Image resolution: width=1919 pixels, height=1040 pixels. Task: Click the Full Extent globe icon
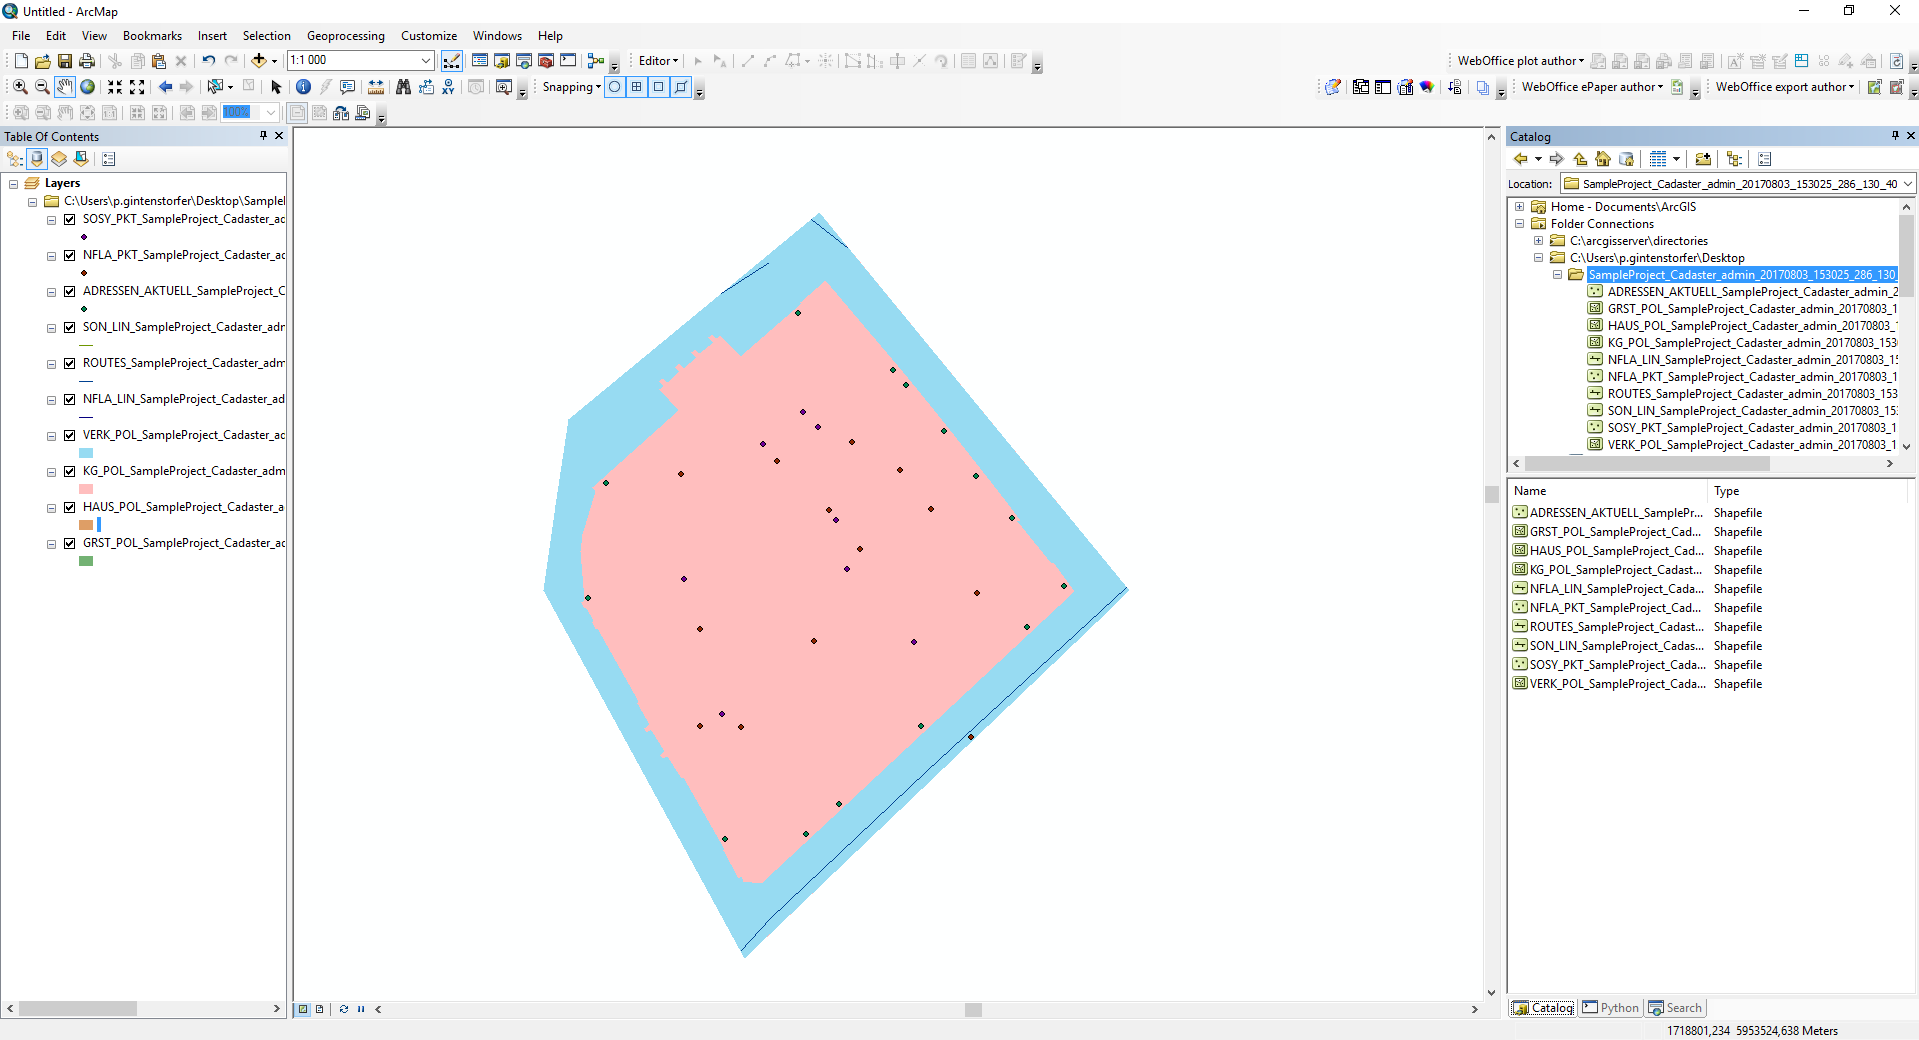(x=88, y=88)
